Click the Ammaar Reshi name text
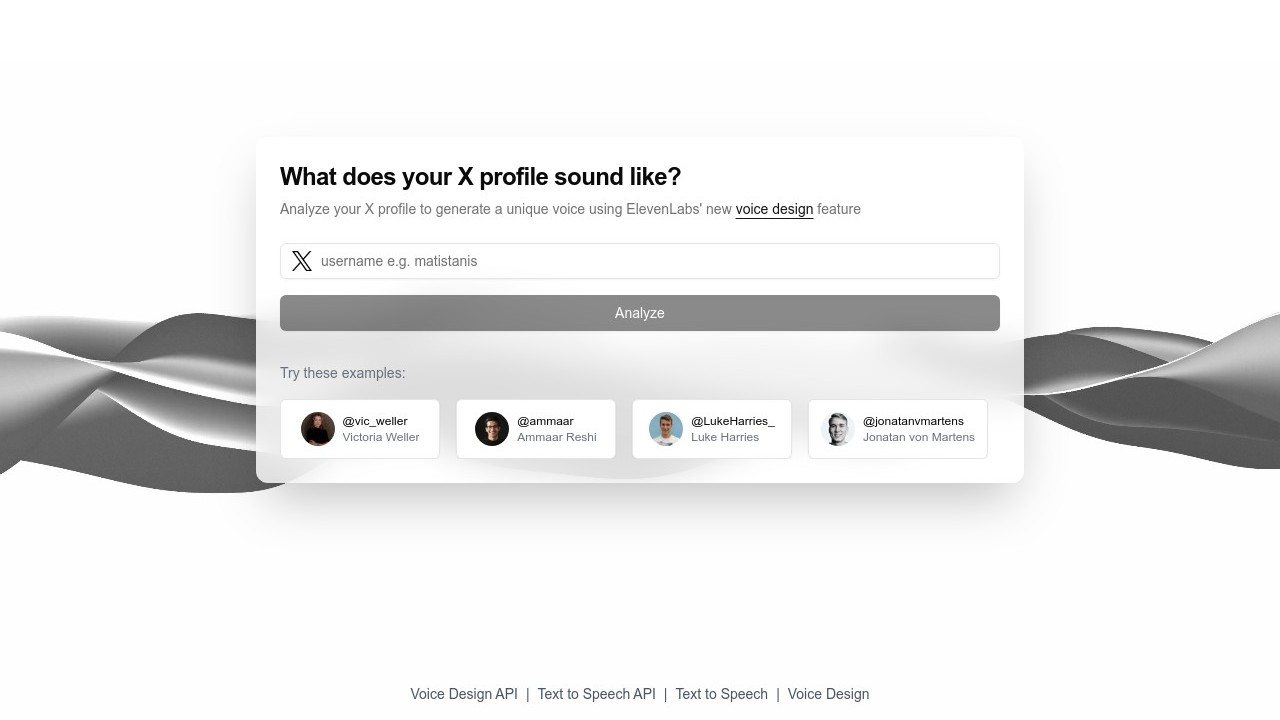Screen dimensions: 1280x720 coord(557,437)
